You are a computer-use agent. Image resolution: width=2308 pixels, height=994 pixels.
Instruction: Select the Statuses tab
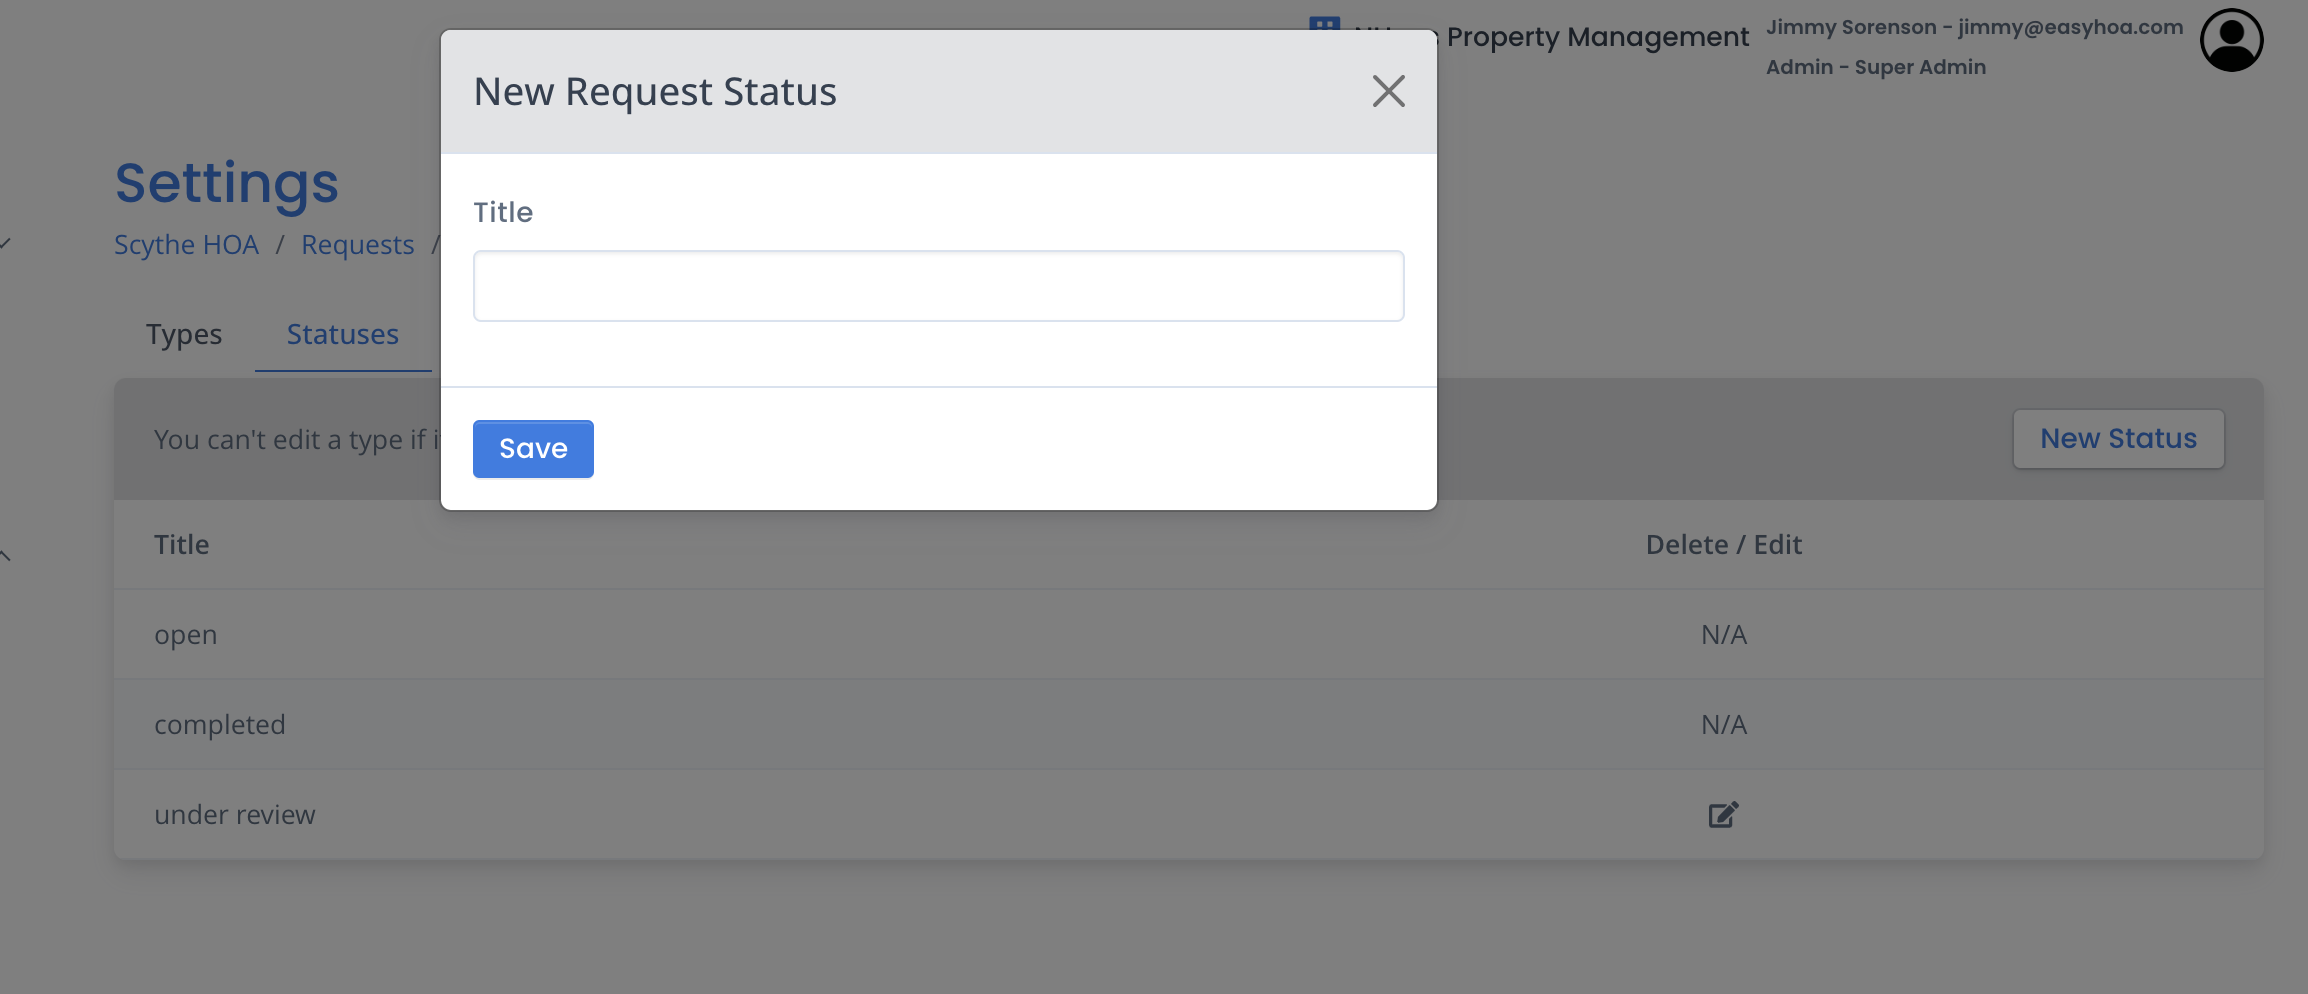pyautogui.click(x=342, y=334)
